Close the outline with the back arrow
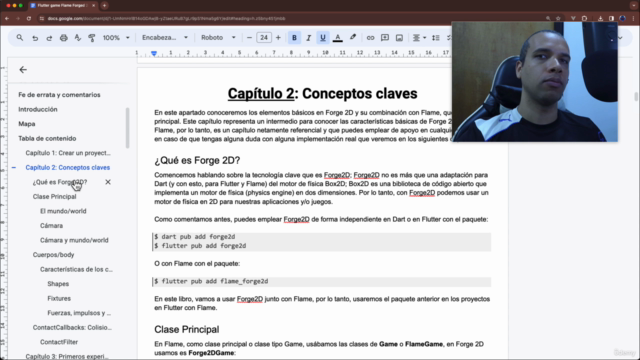This screenshot has height=360, width=640. tap(23, 70)
